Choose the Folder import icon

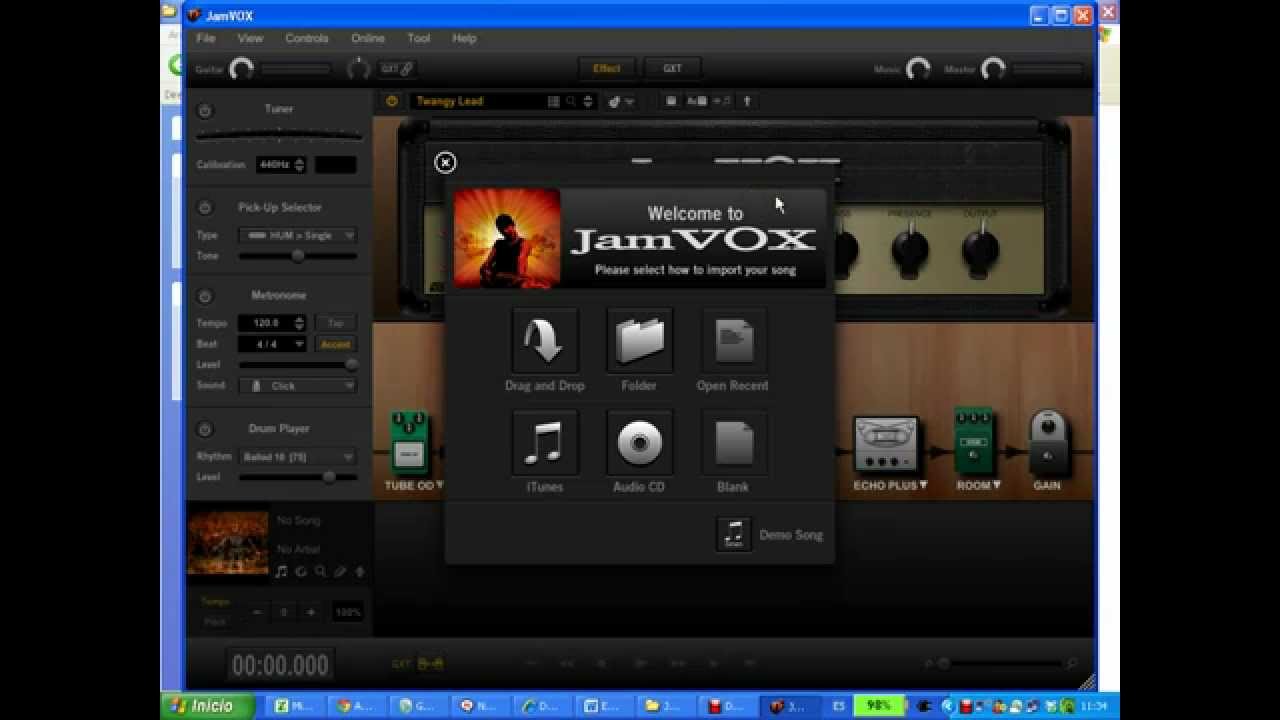point(639,342)
